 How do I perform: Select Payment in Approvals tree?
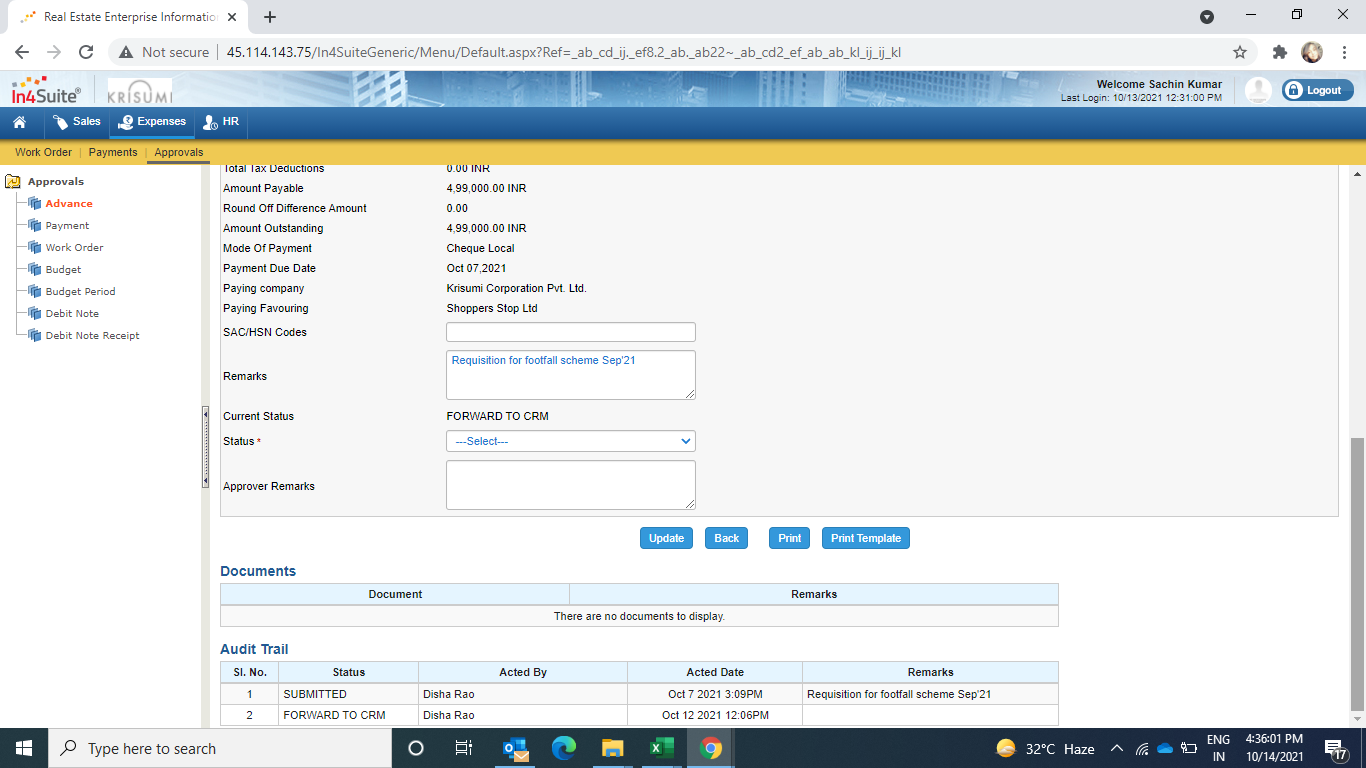click(67, 226)
